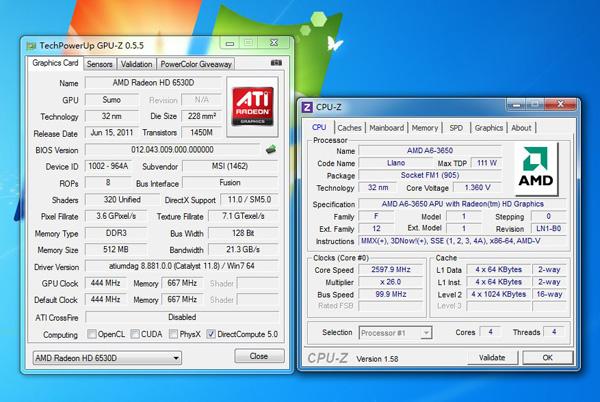
Task: Minimize the GPU-Z window
Action: click(x=230, y=43)
